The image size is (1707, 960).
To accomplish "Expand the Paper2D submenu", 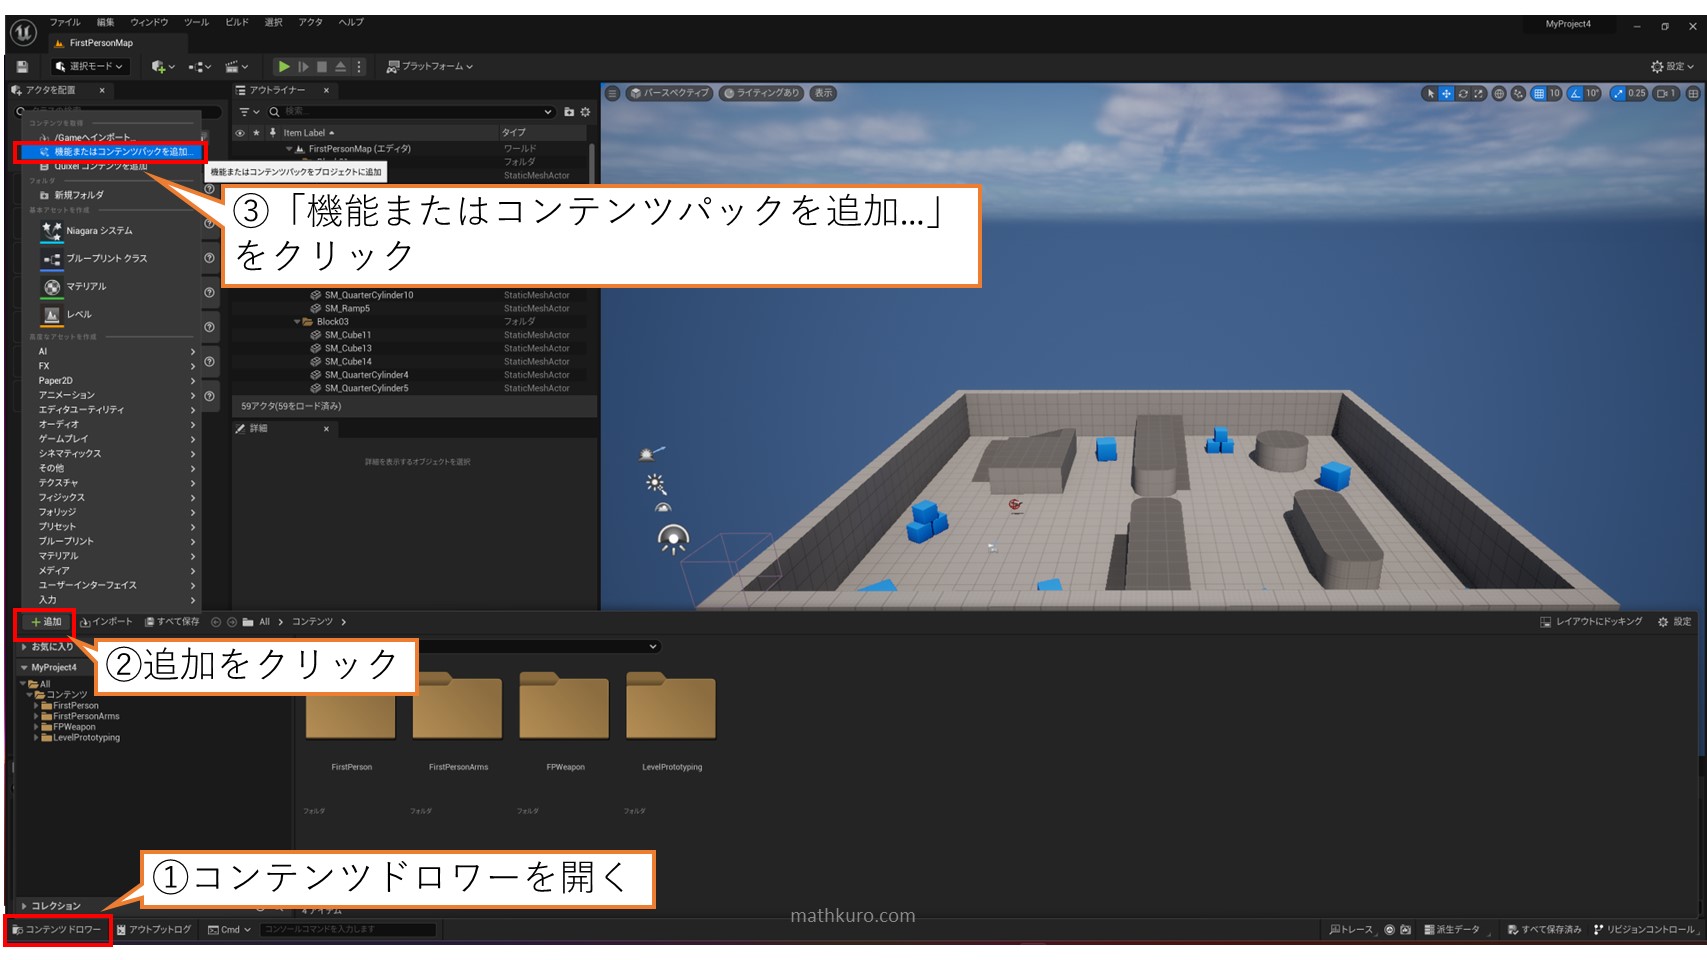I will coord(114,381).
